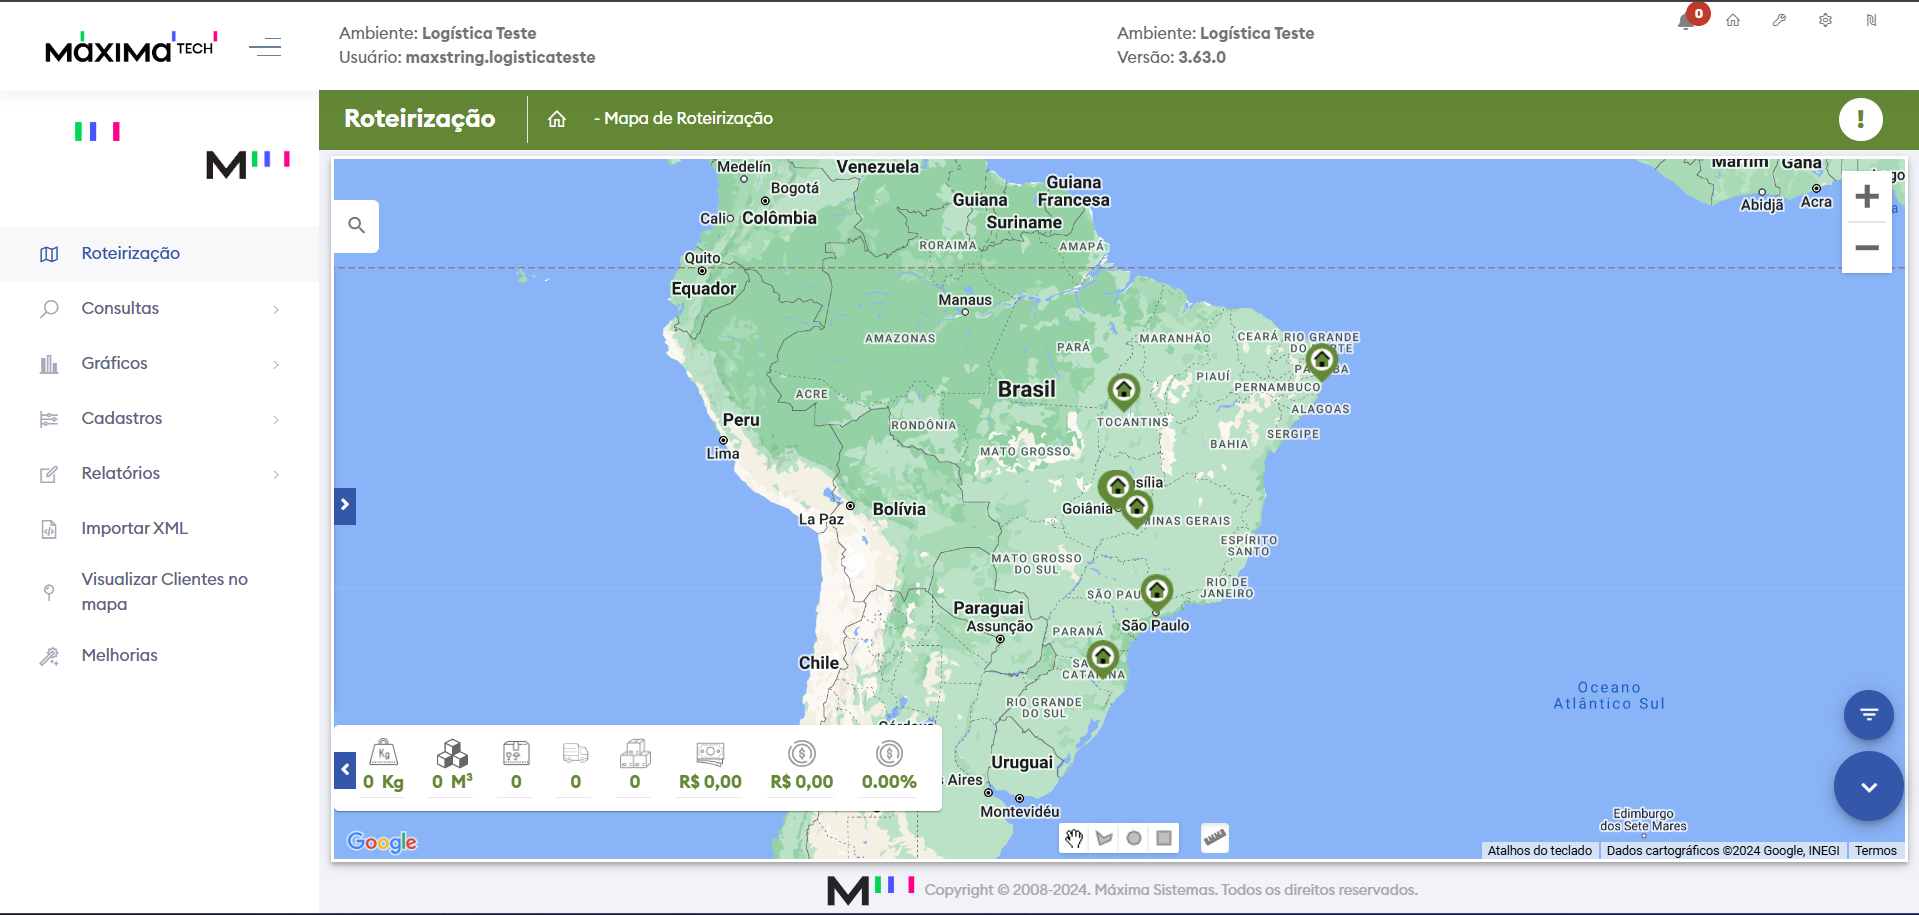1919x915 pixels.
Task: Click the home icon in the green breadcrumb bar
Action: [x=557, y=119]
